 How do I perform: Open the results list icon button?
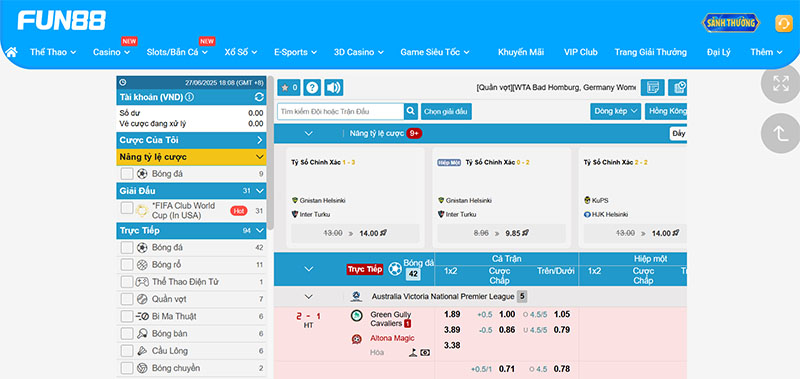pyautogui.click(x=653, y=88)
